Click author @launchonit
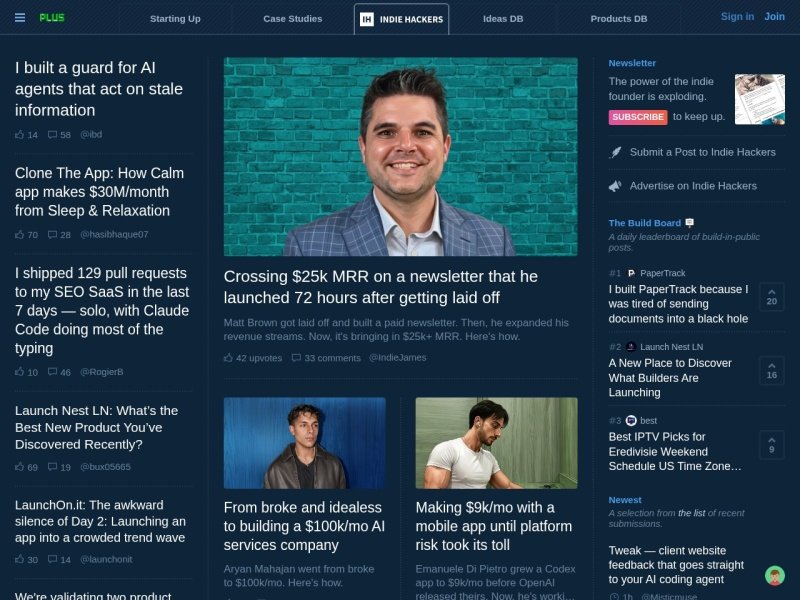The height and width of the screenshot is (600, 800). (106, 559)
